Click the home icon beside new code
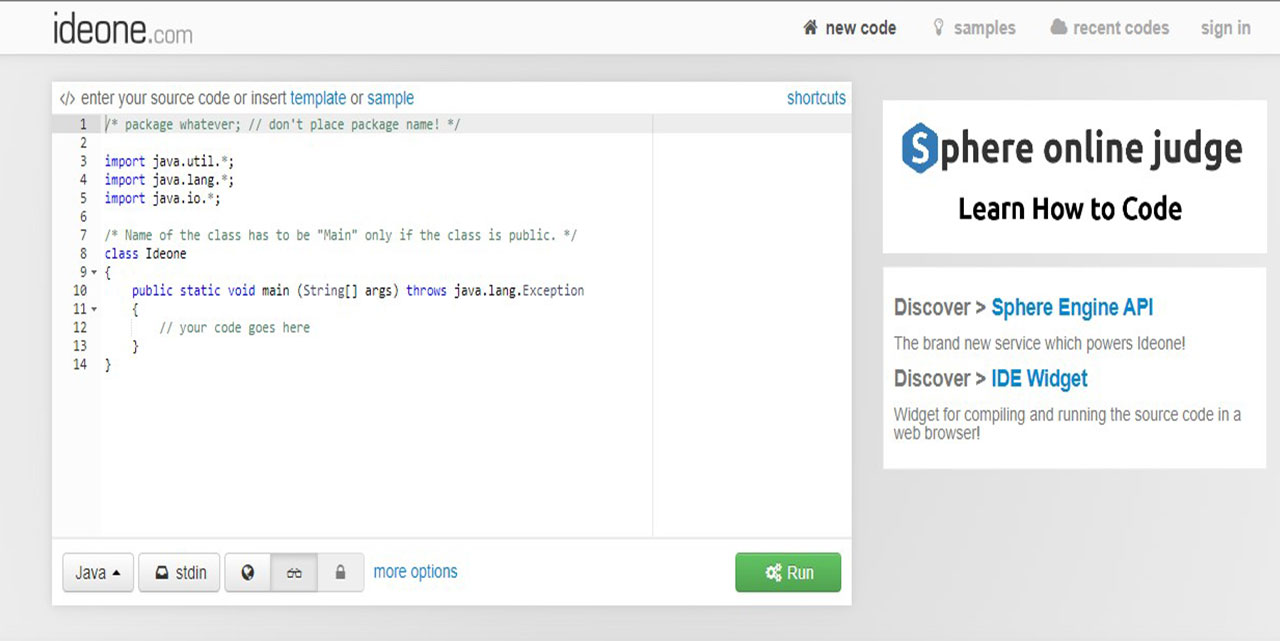The image size is (1280, 641). click(811, 28)
